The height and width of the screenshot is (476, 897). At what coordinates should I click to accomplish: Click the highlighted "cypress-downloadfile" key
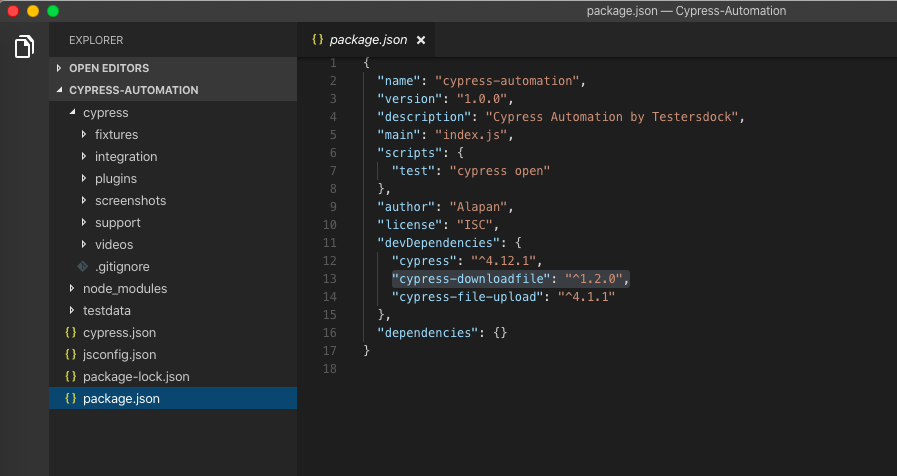(471, 279)
